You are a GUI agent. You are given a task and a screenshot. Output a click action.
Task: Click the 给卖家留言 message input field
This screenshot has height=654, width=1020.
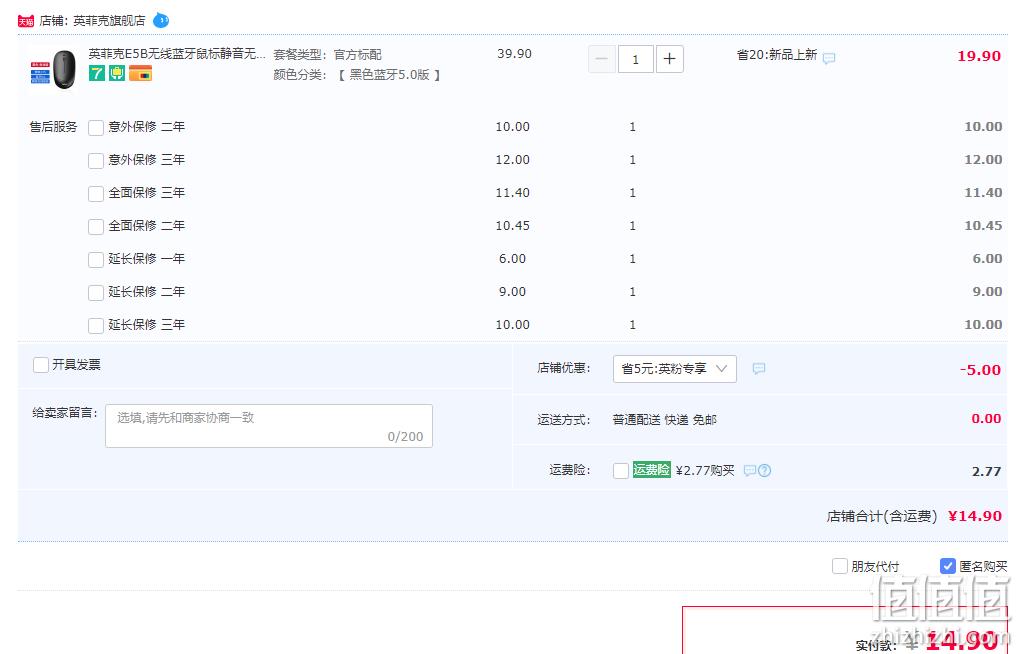(269, 426)
